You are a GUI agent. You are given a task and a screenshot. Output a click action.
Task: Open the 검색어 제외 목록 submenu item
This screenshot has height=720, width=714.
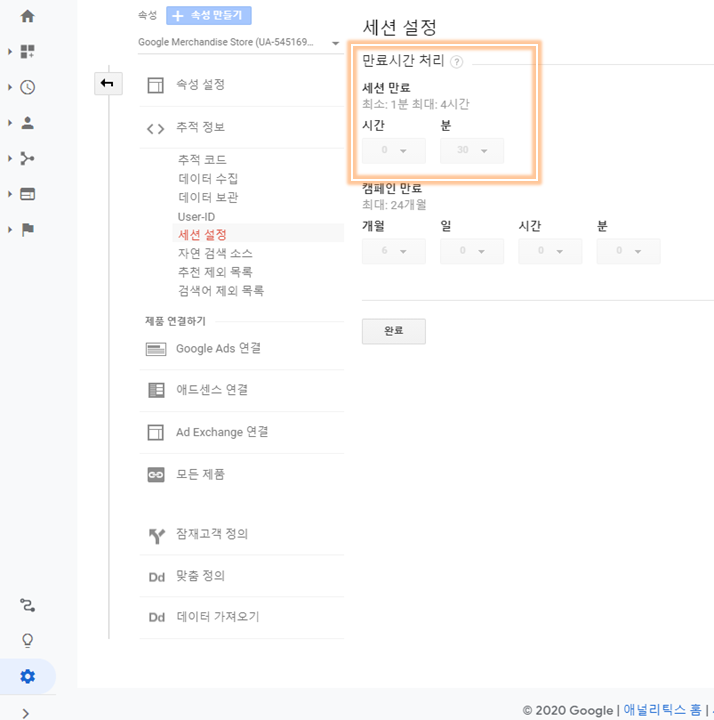tap(221, 291)
